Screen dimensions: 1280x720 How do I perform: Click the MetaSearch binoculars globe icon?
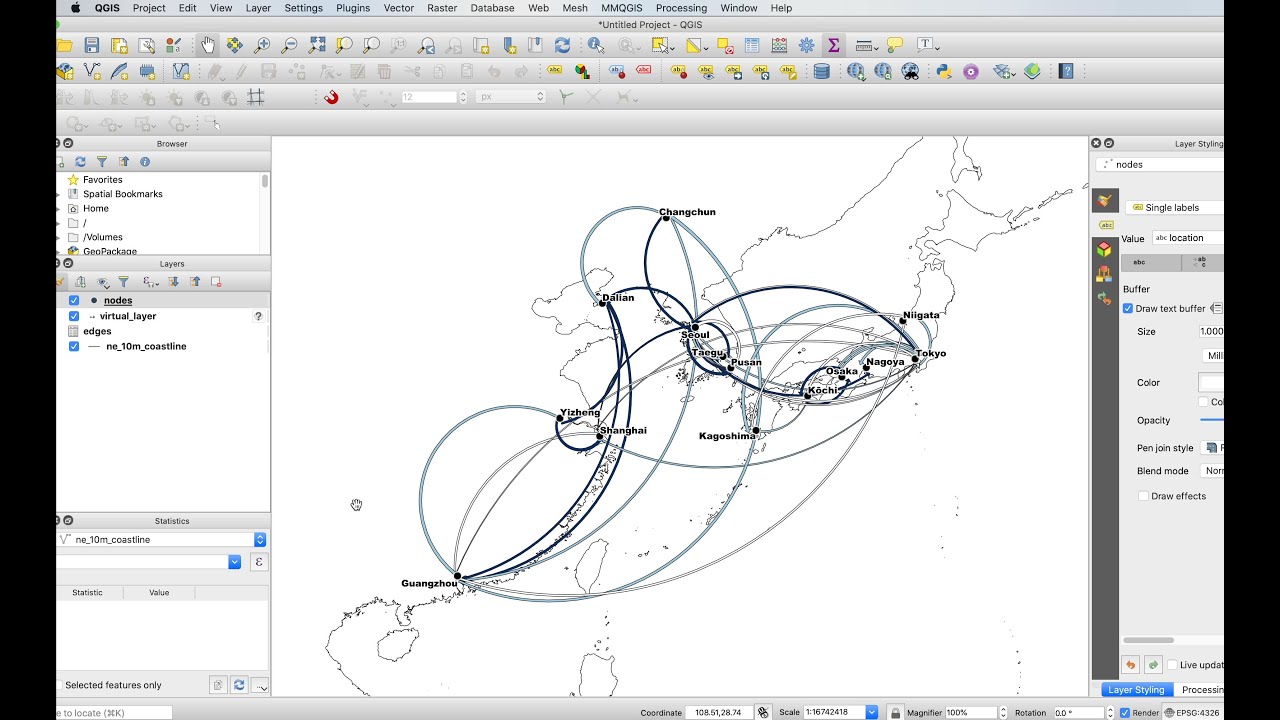click(x=910, y=71)
